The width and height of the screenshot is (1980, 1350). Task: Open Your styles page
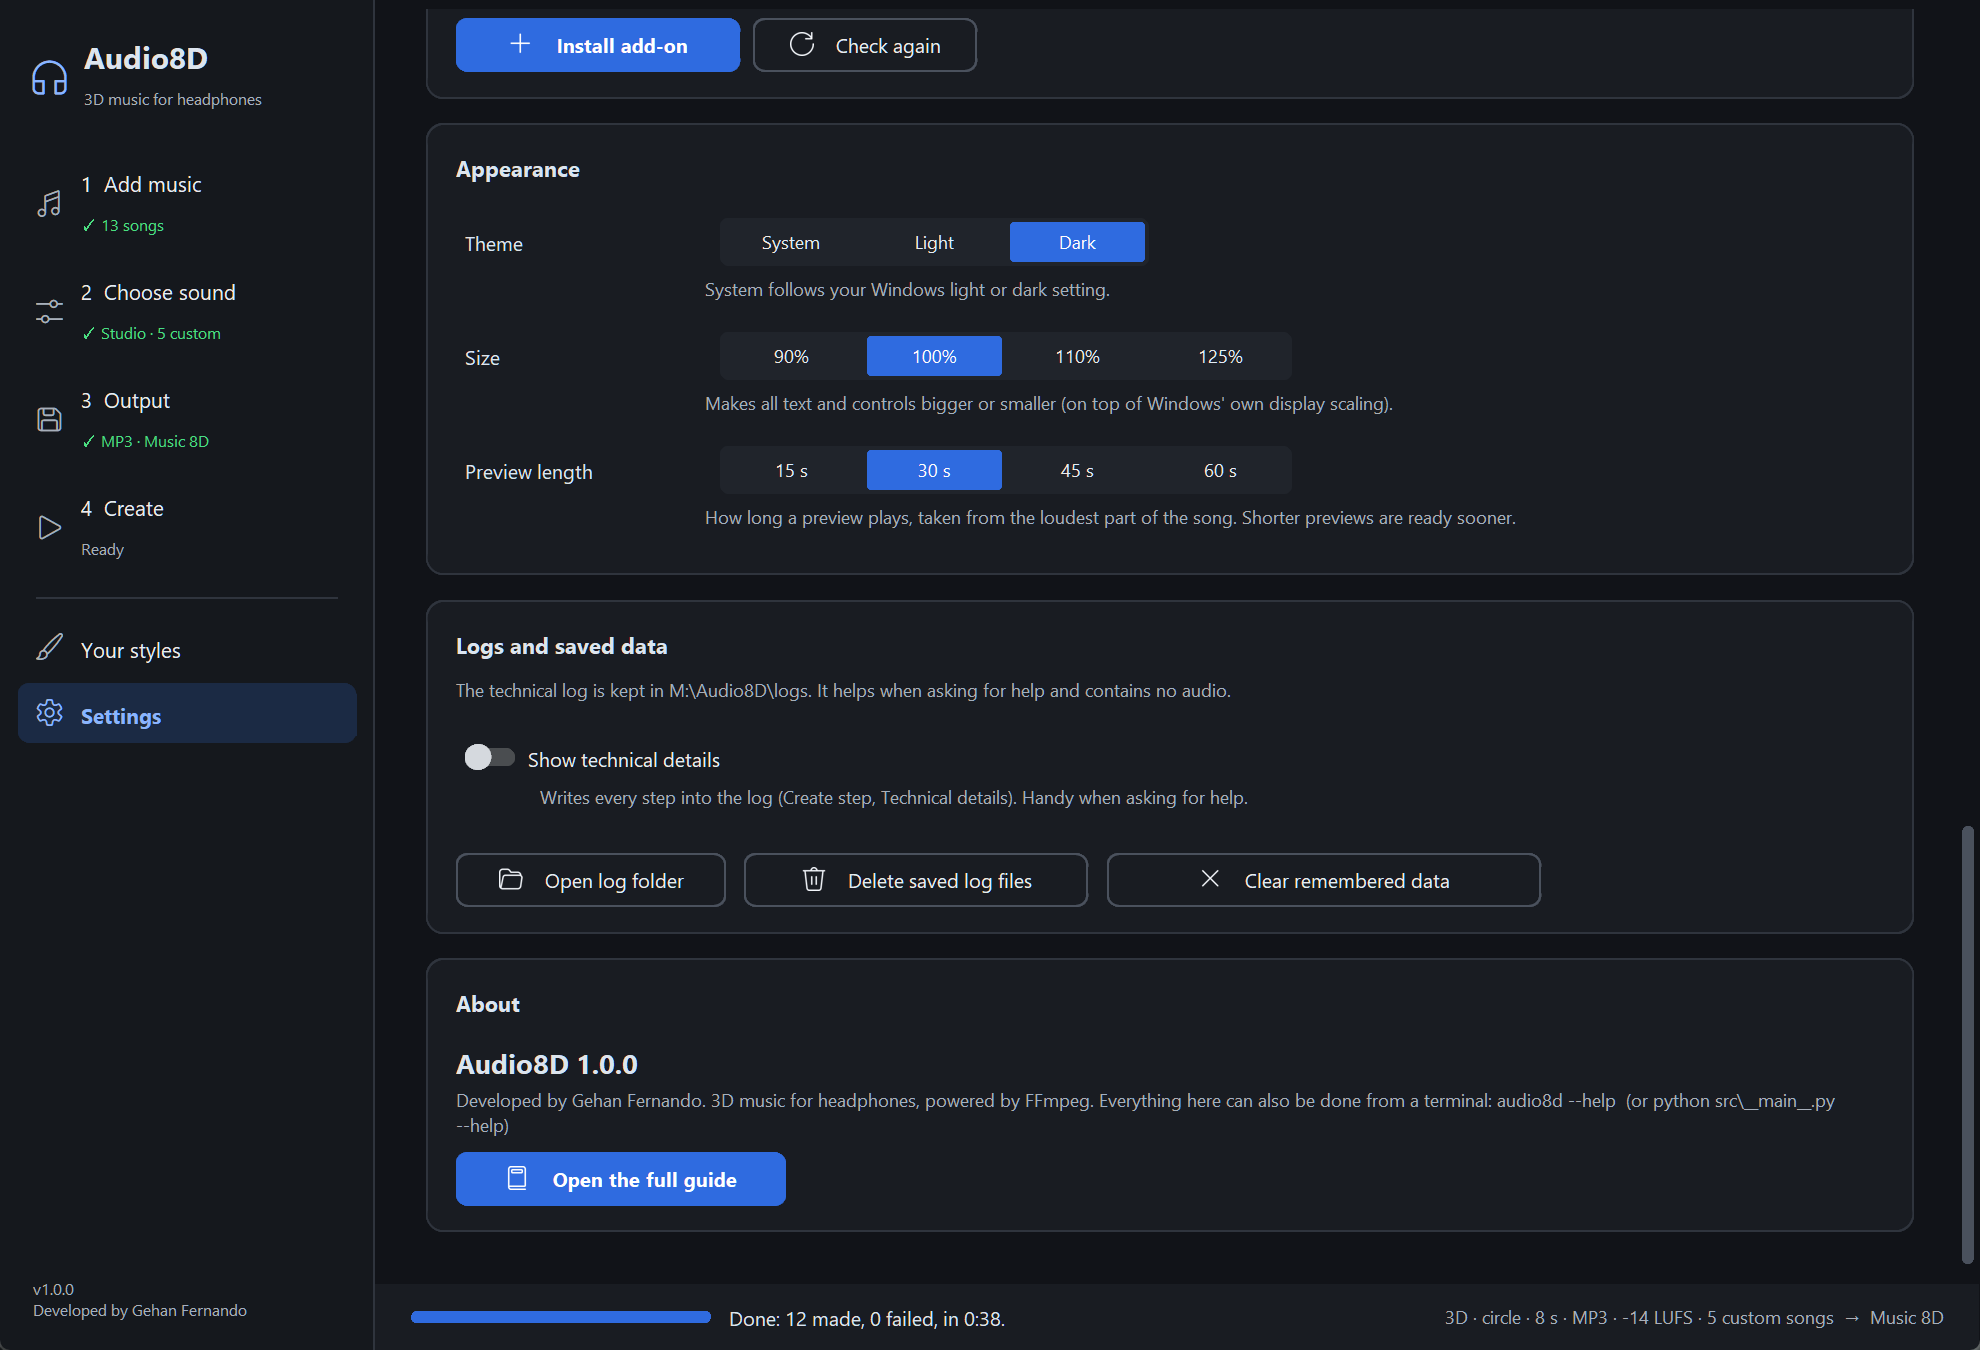tap(187, 649)
